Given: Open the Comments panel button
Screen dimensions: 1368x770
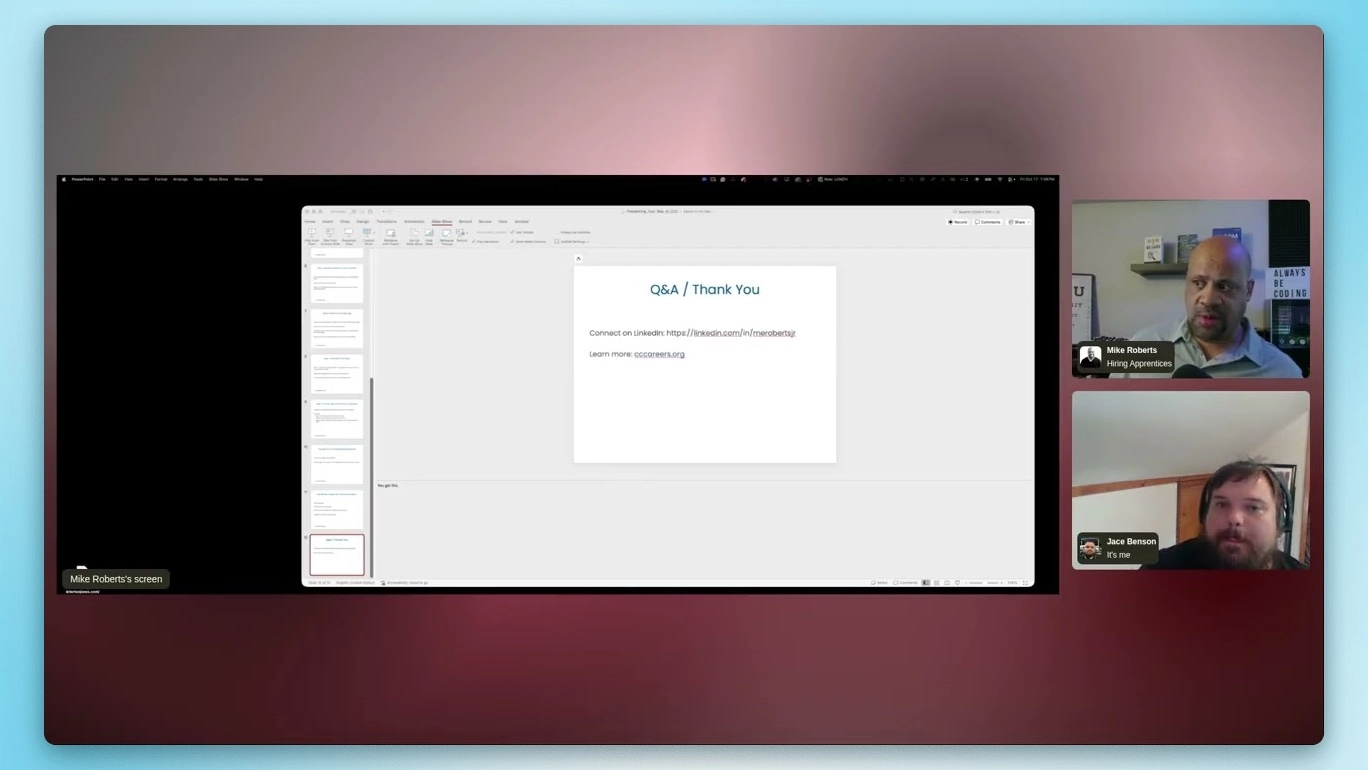Looking at the screenshot, I should 989,221.
